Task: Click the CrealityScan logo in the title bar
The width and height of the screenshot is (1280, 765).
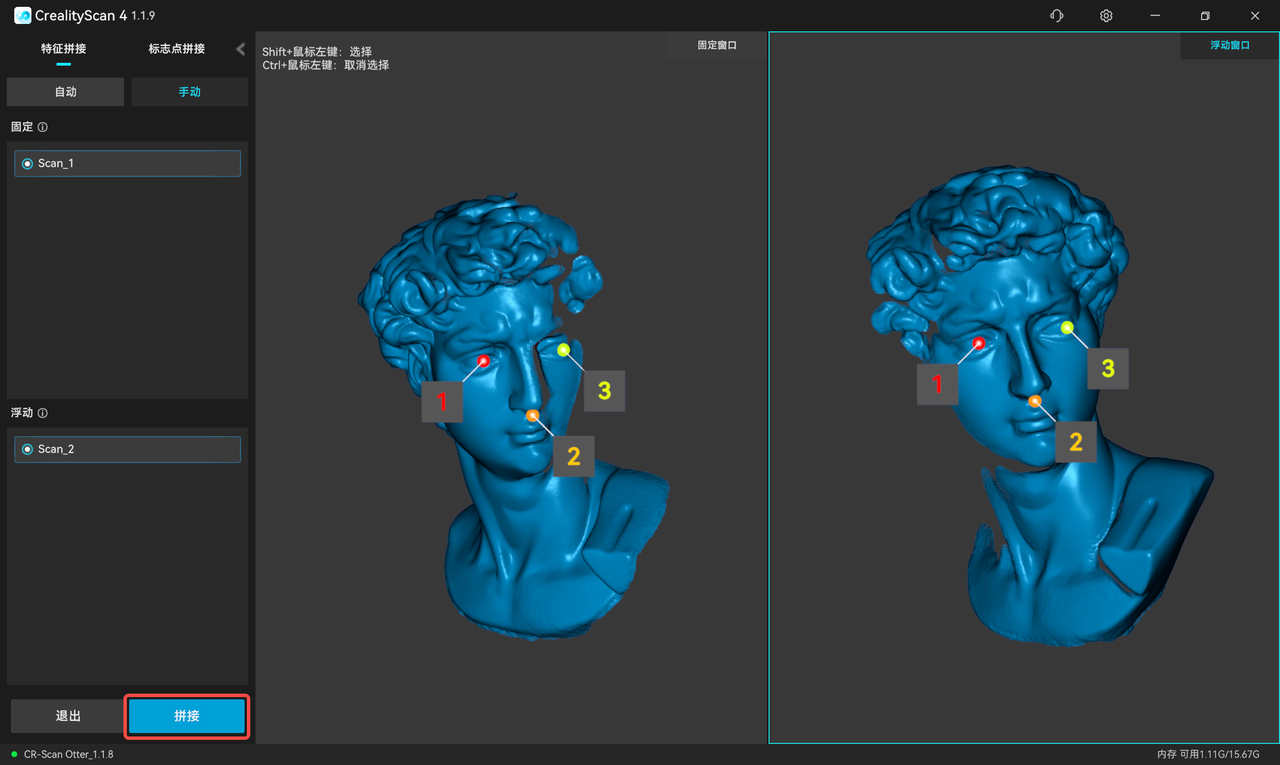Action: 22,16
